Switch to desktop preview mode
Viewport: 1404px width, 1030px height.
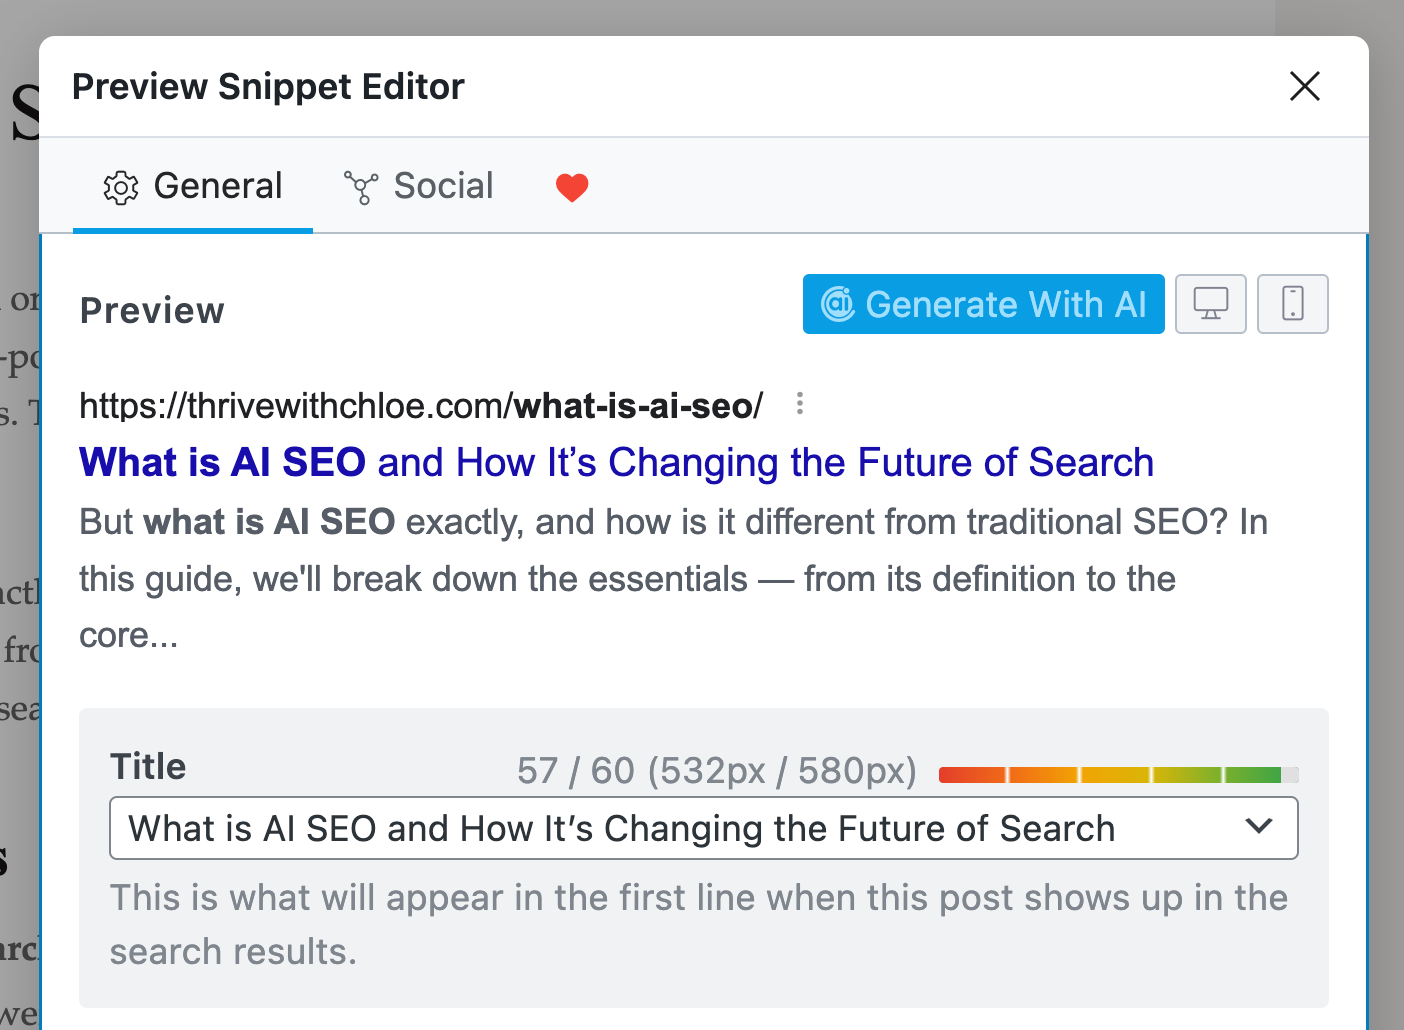pyautogui.click(x=1210, y=304)
